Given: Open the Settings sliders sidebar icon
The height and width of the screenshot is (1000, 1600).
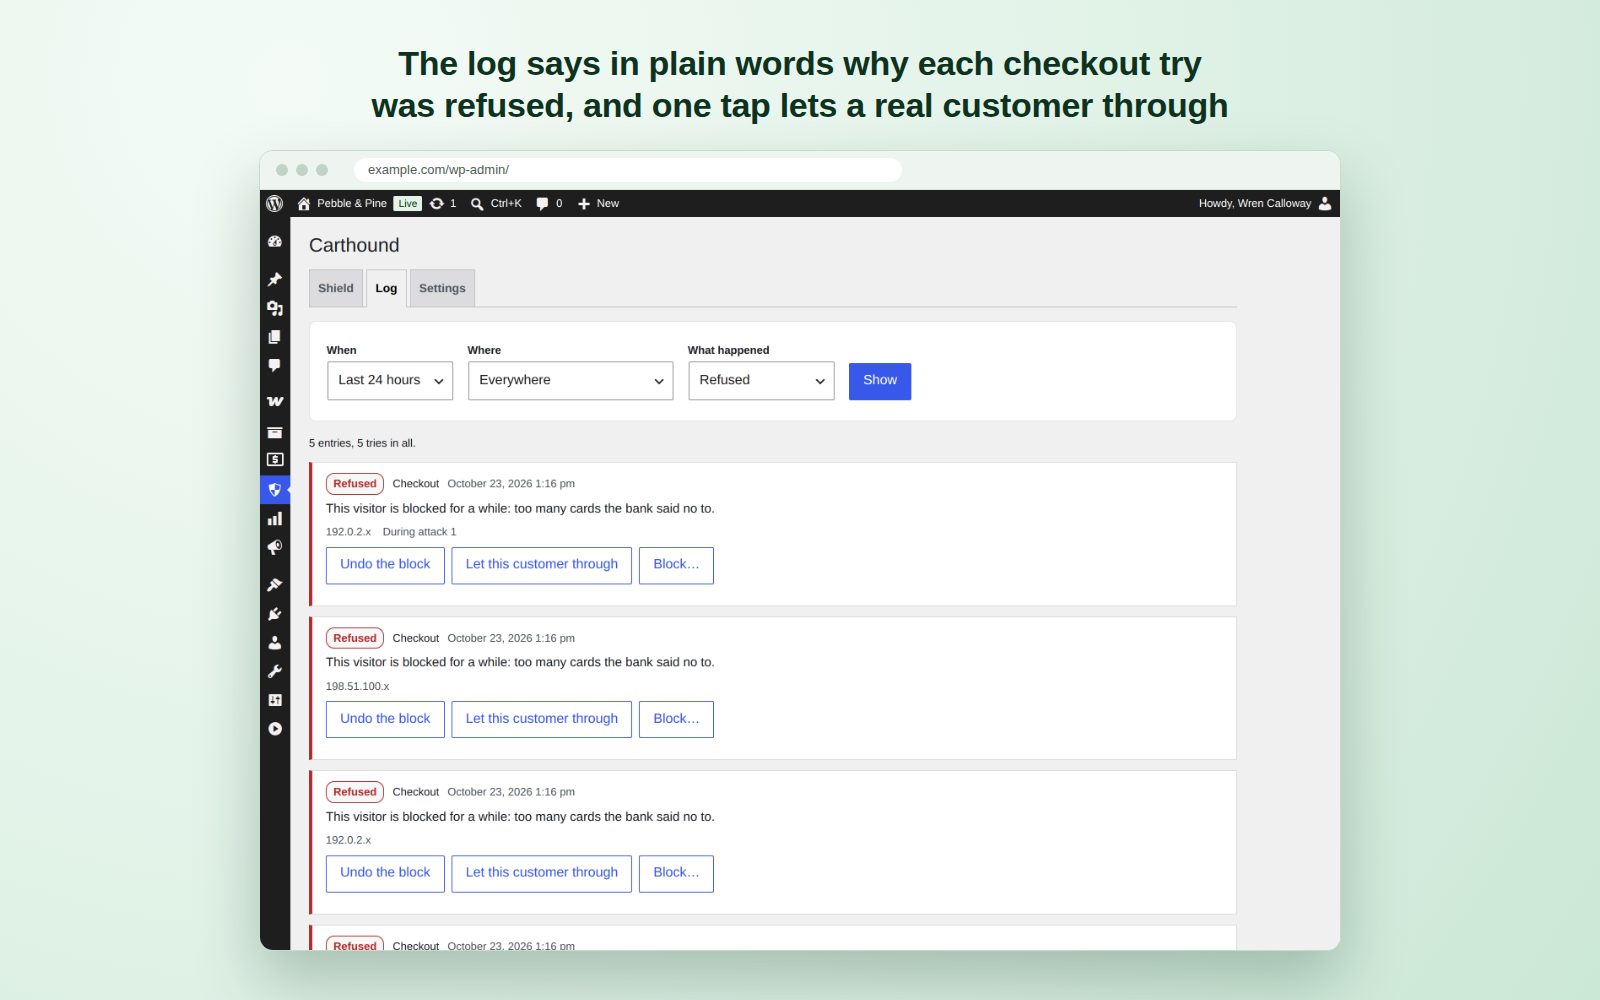Looking at the screenshot, I should (x=275, y=700).
